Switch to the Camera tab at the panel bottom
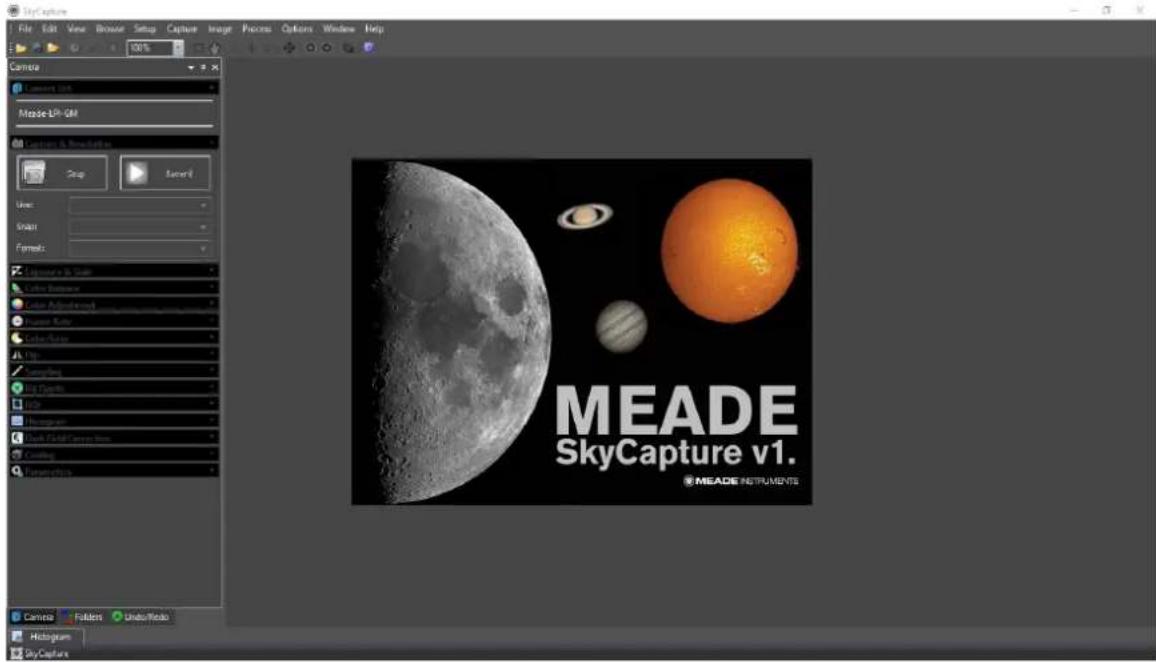The image size is (1156, 662). (33, 617)
